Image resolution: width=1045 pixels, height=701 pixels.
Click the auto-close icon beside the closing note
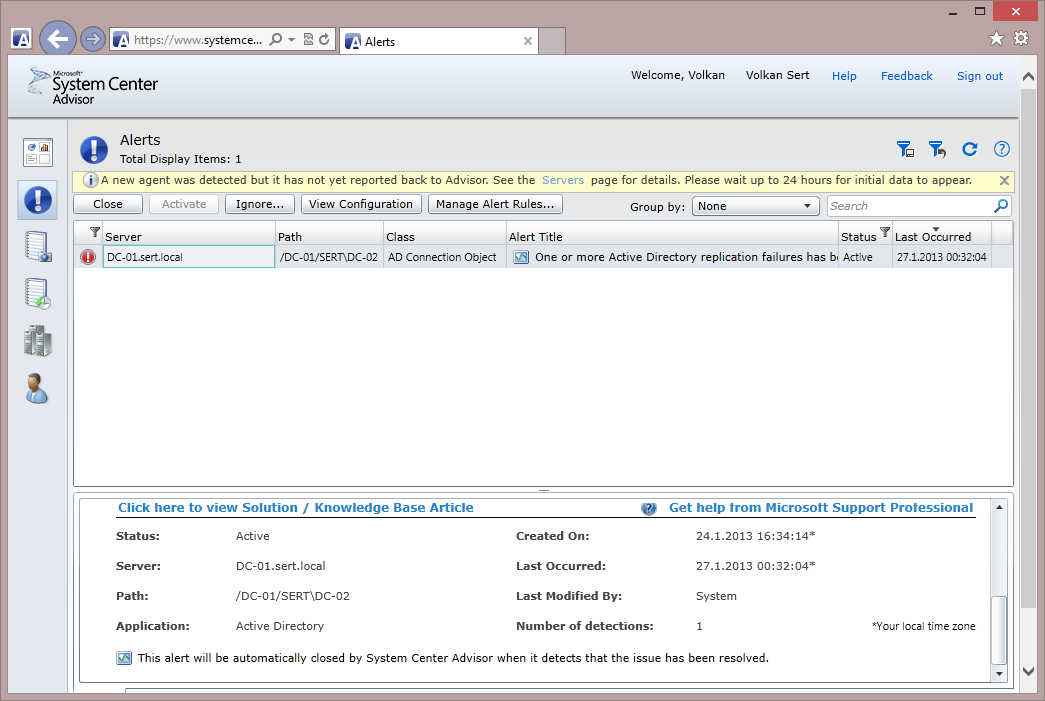124,658
